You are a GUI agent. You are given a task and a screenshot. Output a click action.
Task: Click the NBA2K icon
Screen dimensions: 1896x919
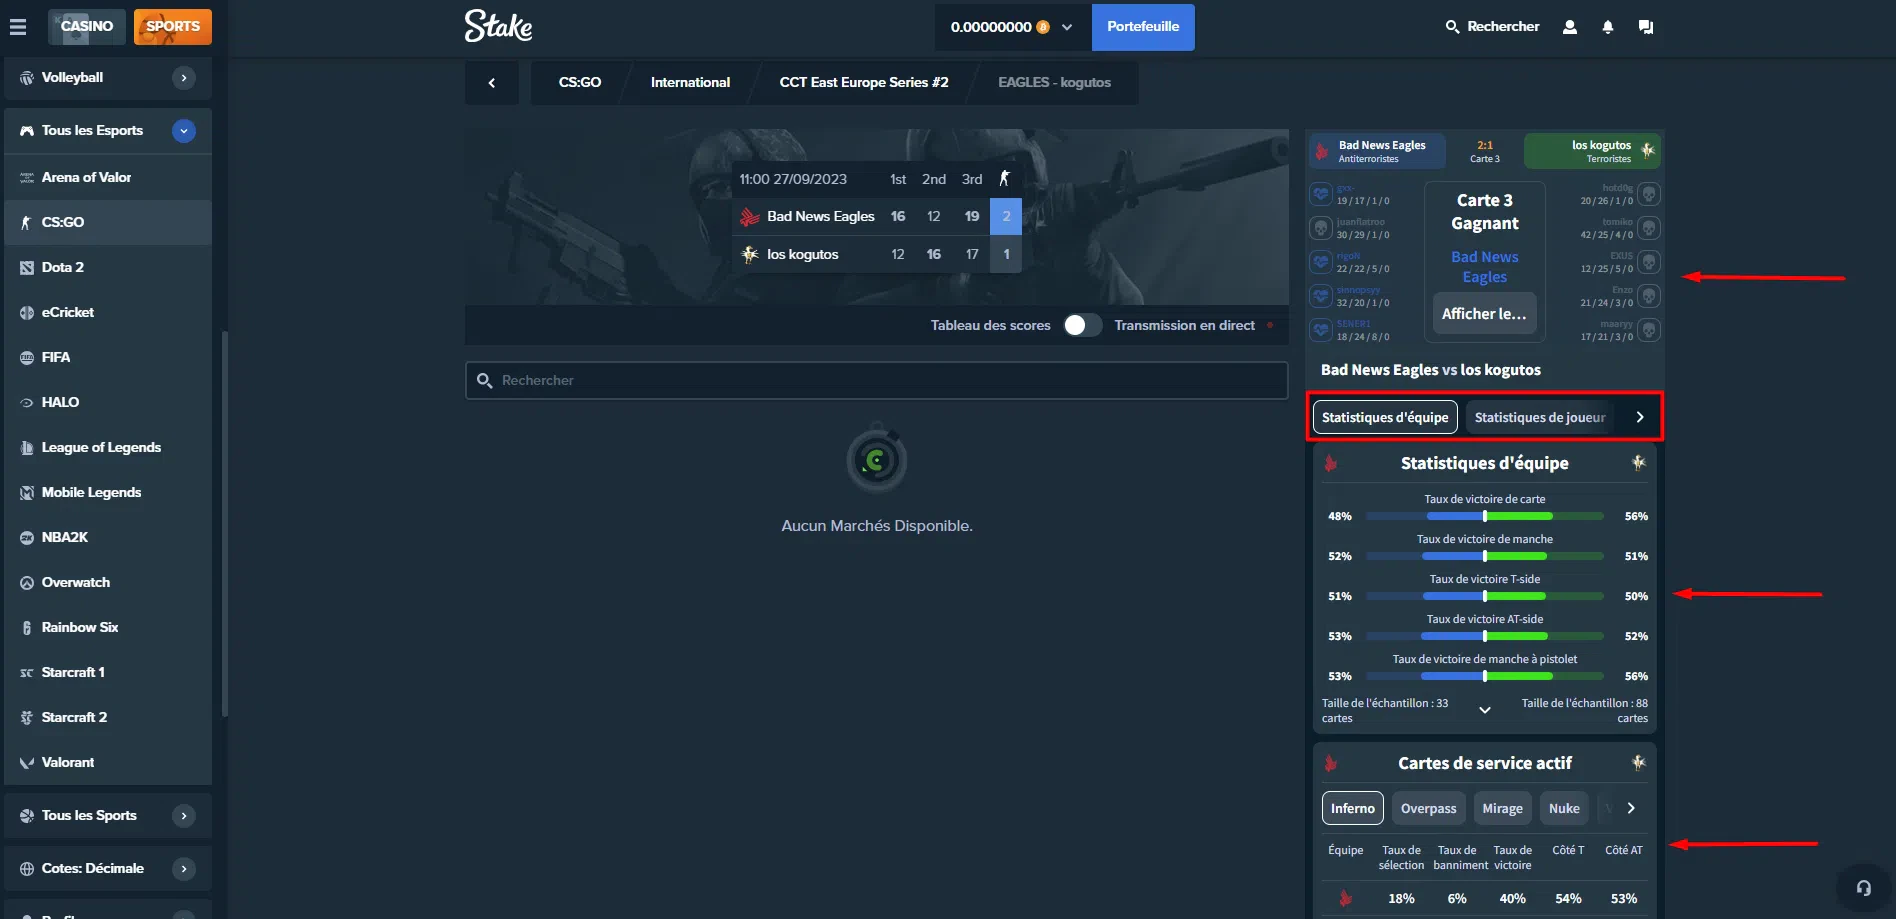click(27, 538)
